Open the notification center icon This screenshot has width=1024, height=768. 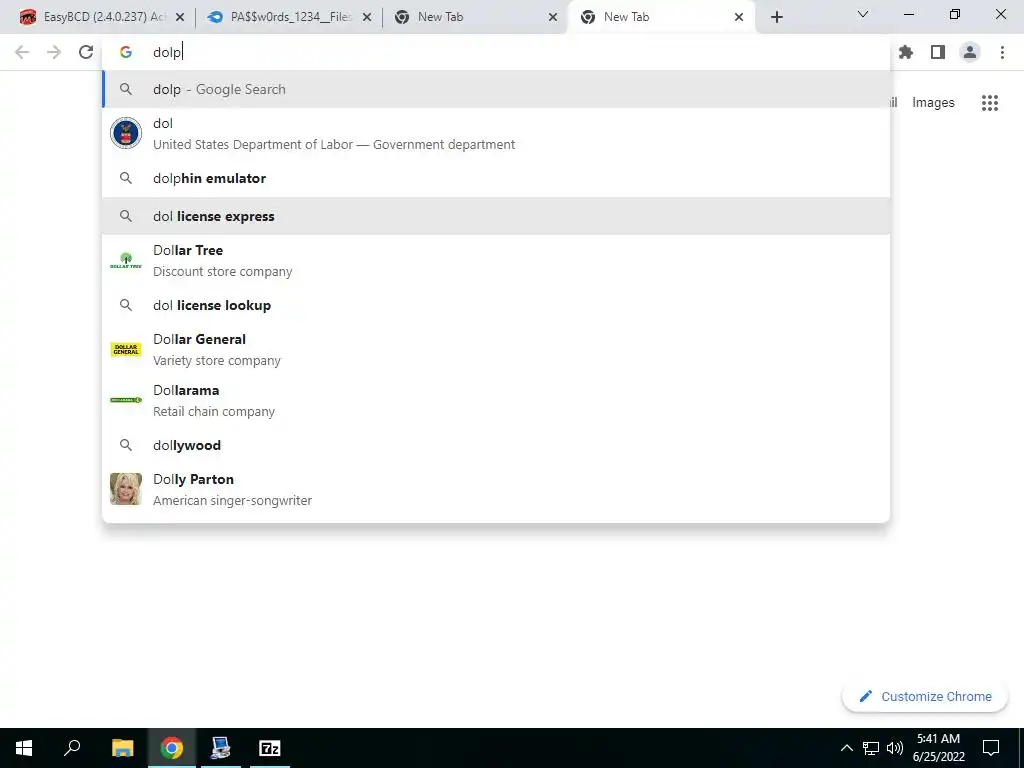coord(991,748)
